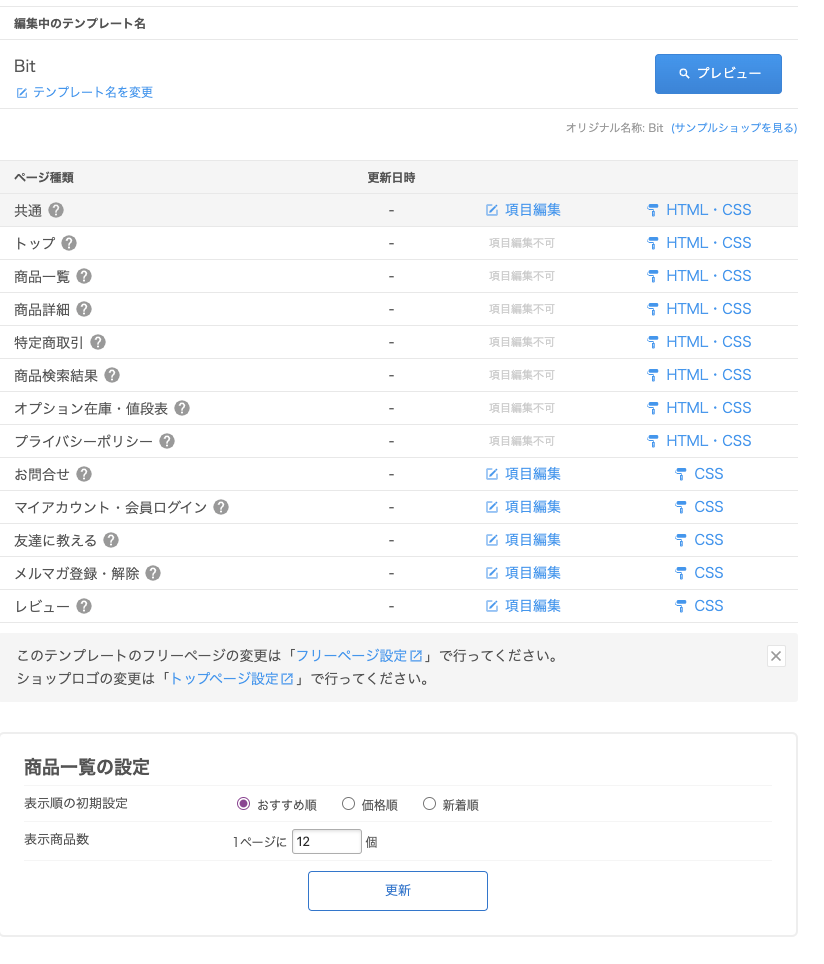Click the プレビュー preview button
This screenshot has height=964, width=824.
pyautogui.click(x=718, y=74)
